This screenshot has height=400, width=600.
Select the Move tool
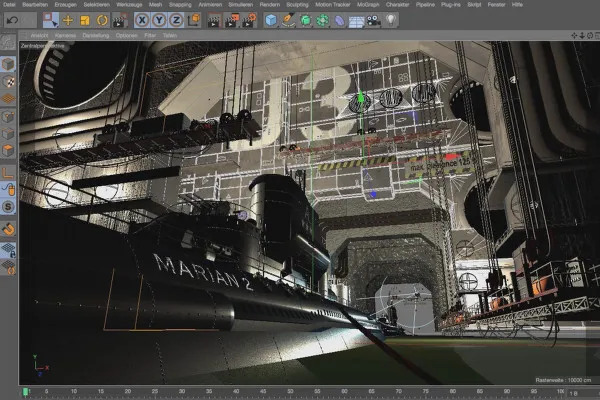pyautogui.click(x=68, y=20)
